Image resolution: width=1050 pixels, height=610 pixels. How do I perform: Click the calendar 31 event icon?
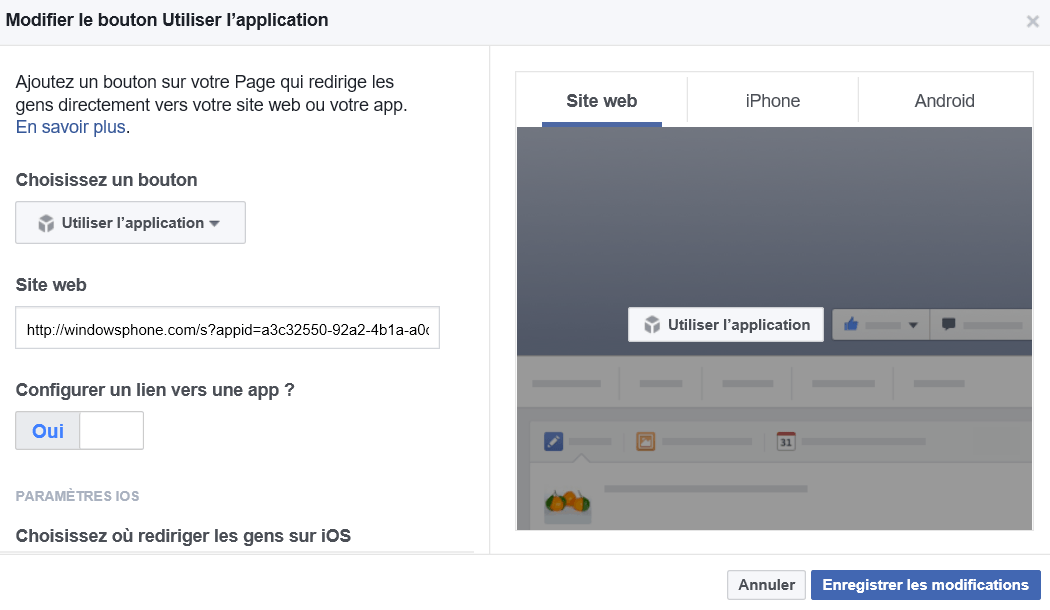coord(785,442)
